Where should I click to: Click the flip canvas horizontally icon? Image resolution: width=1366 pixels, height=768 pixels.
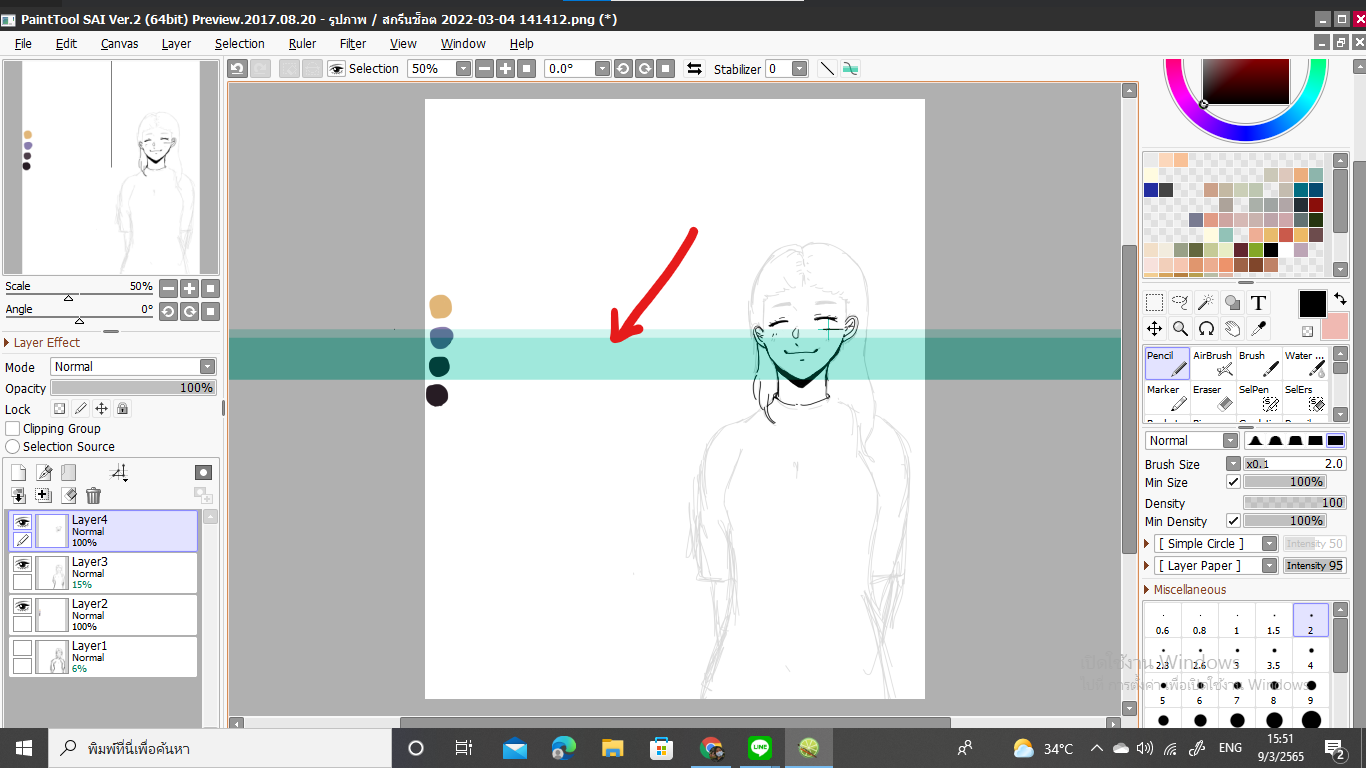(694, 69)
